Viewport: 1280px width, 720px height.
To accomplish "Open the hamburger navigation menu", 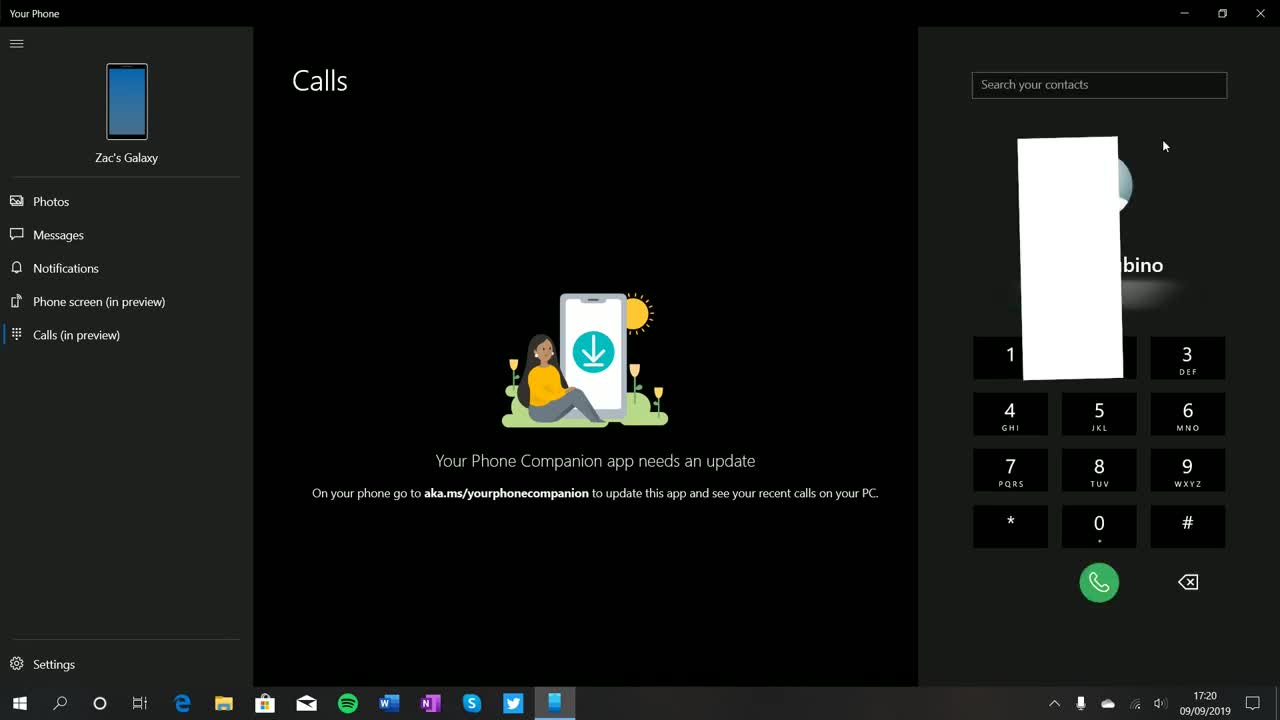I will [x=16, y=44].
